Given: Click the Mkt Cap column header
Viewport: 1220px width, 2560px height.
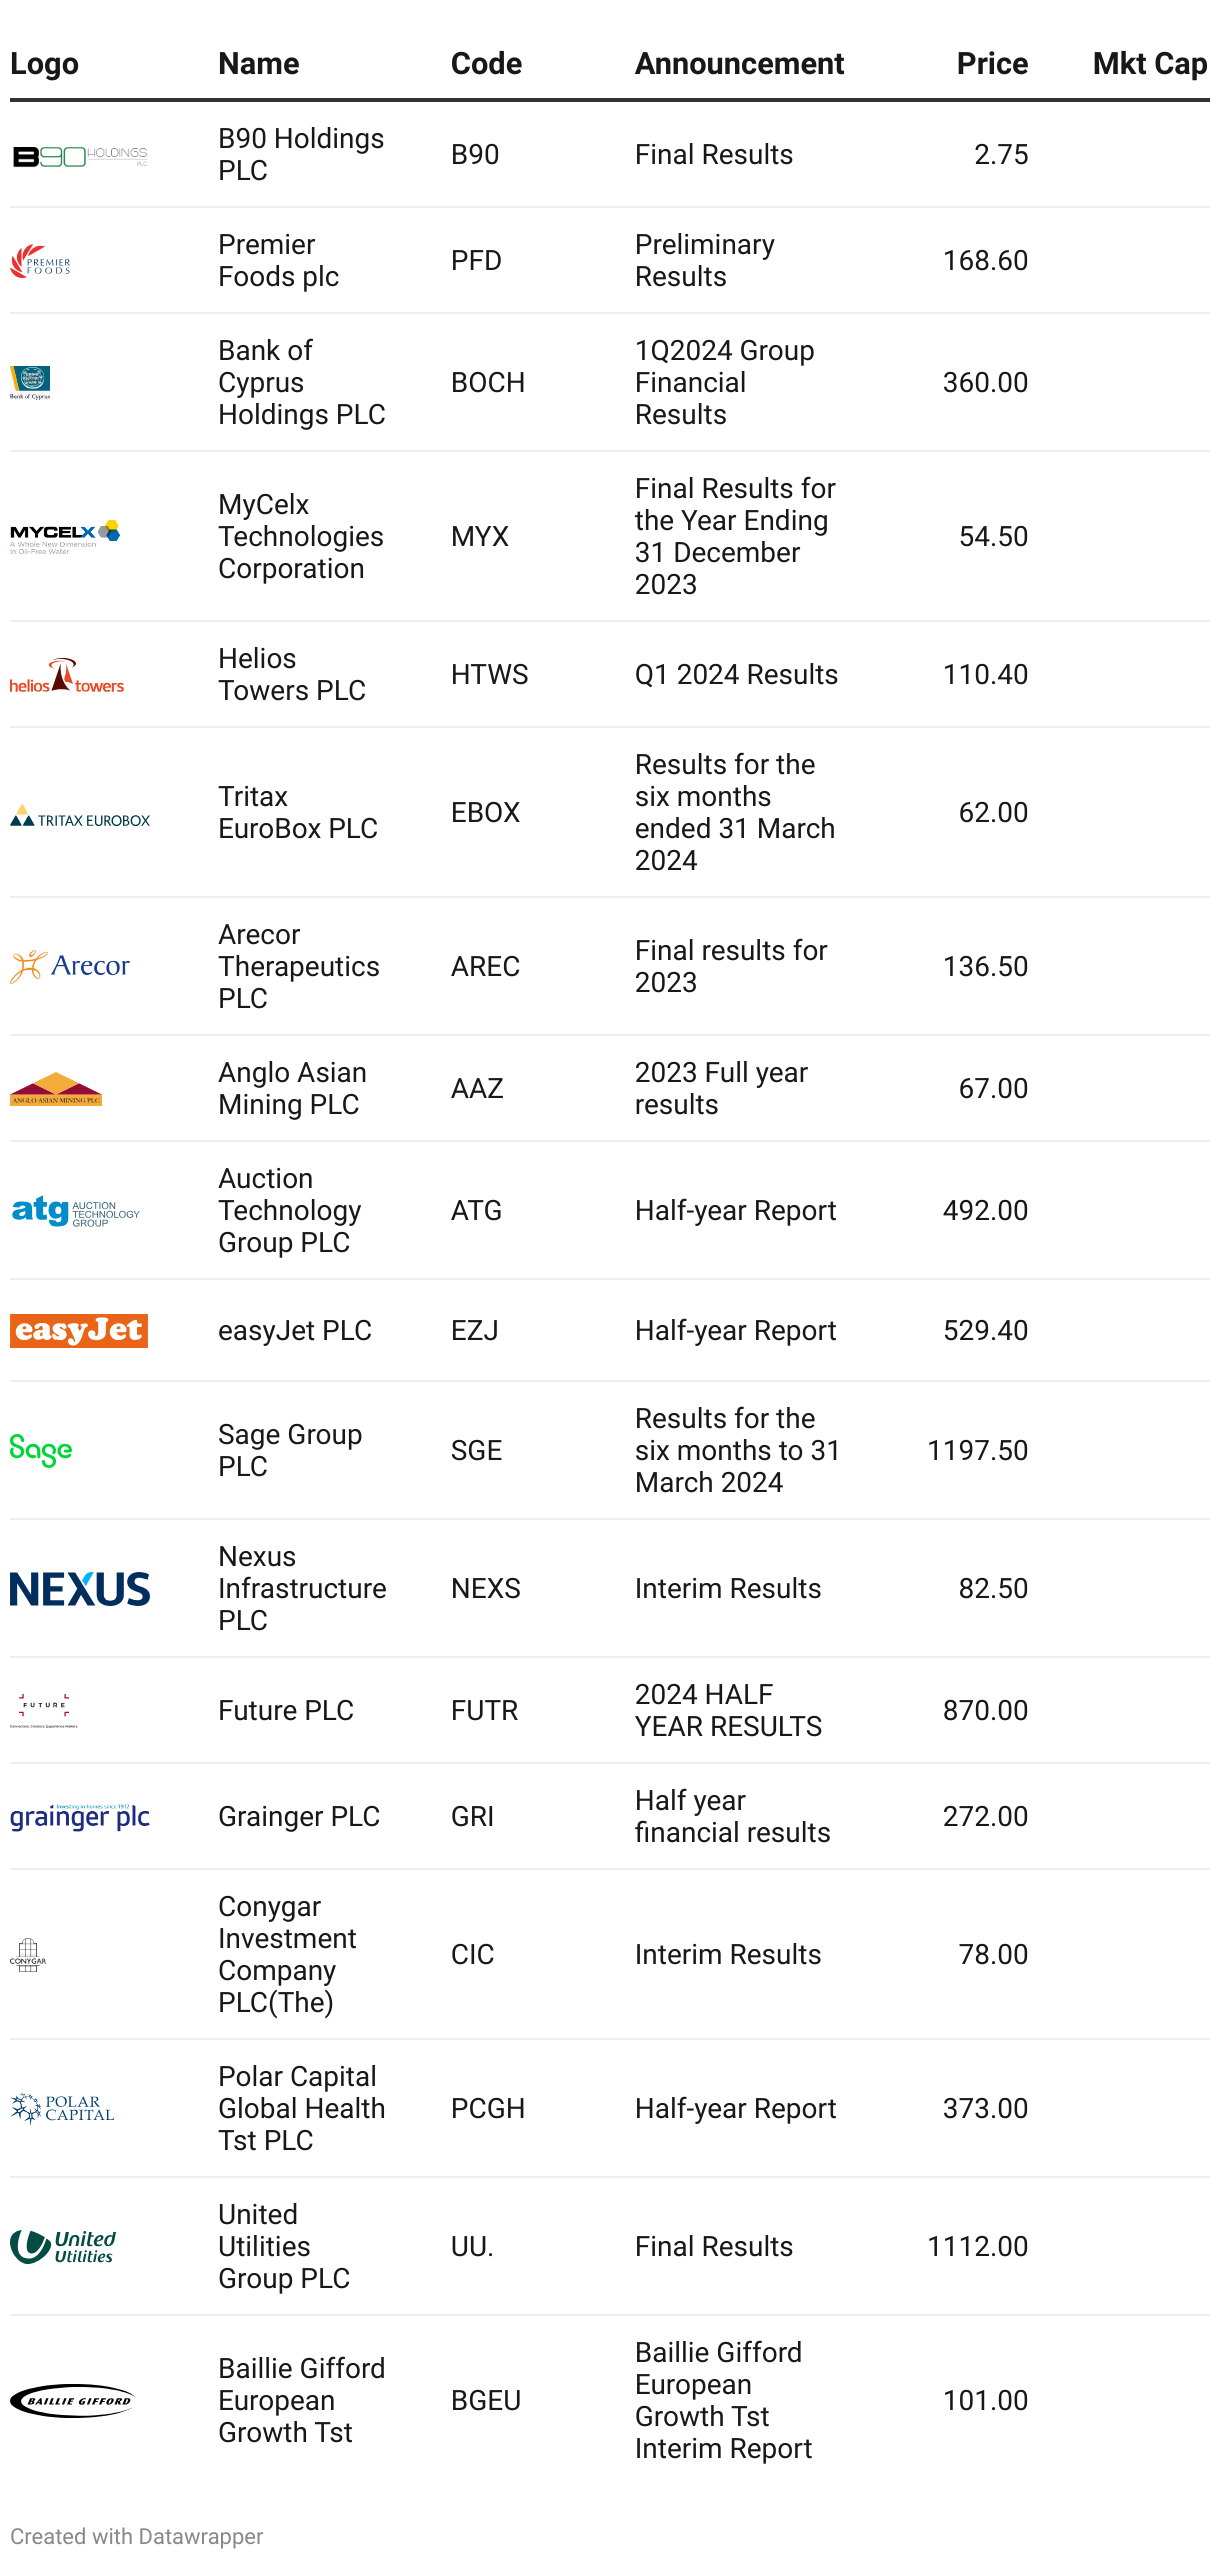Looking at the screenshot, I should [x=1149, y=64].
